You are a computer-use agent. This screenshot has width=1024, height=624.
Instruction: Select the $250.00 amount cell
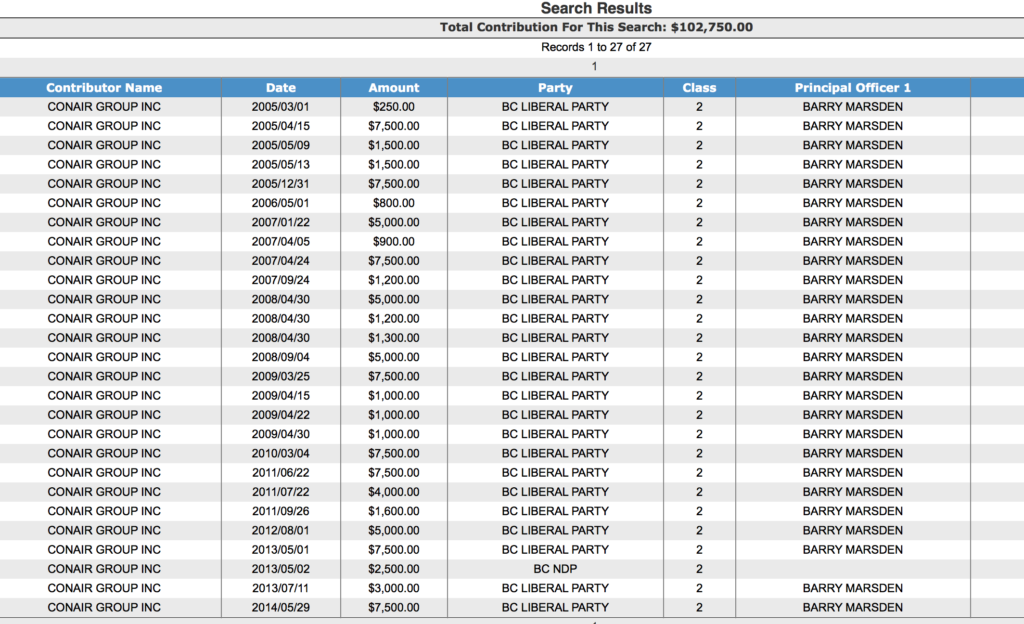coord(394,107)
